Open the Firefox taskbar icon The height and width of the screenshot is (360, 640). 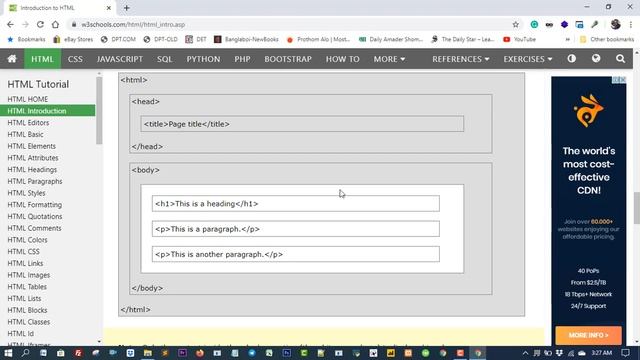pos(200,353)
